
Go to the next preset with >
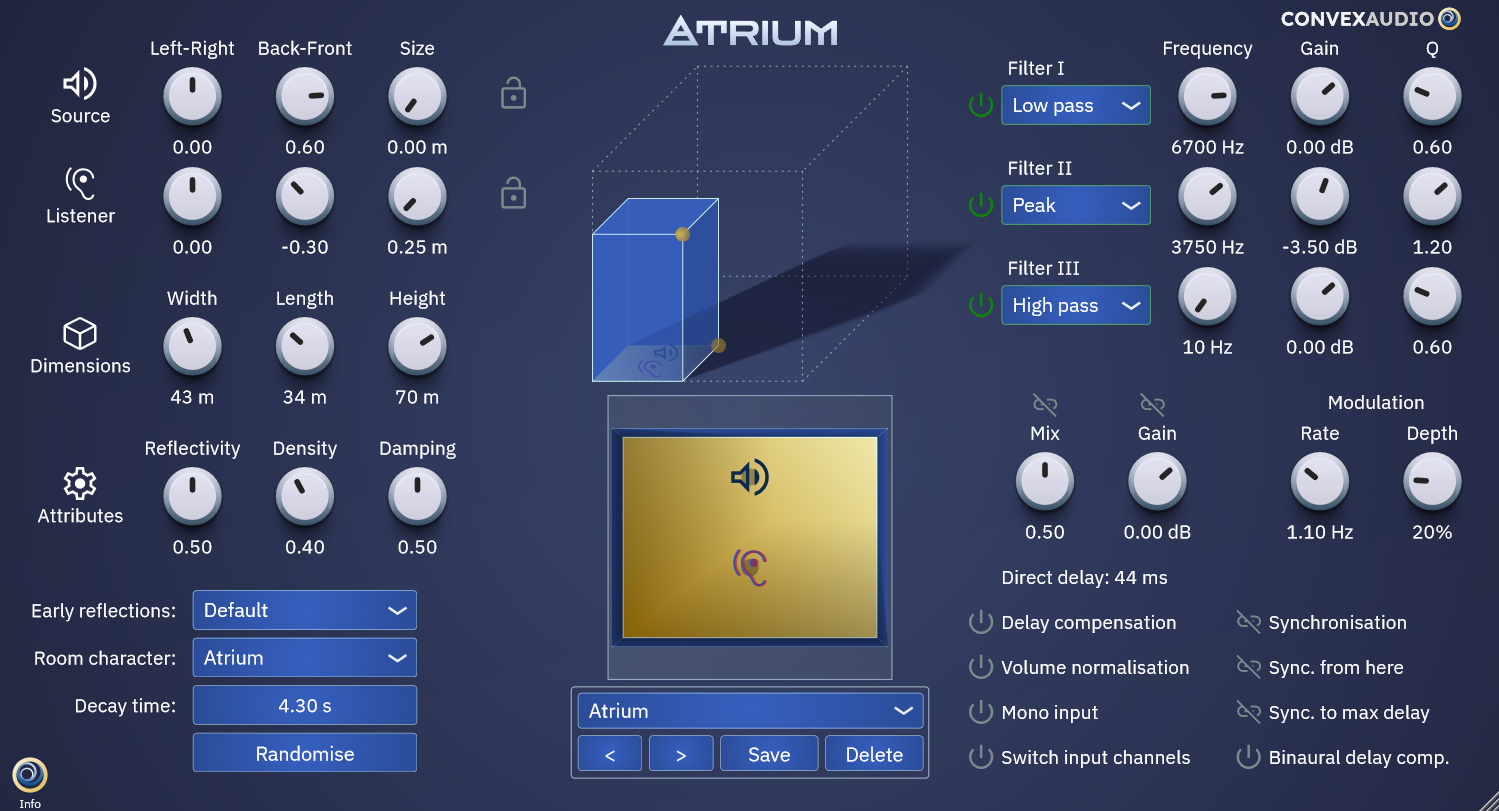pyautogui.click(x=681, y=754)
